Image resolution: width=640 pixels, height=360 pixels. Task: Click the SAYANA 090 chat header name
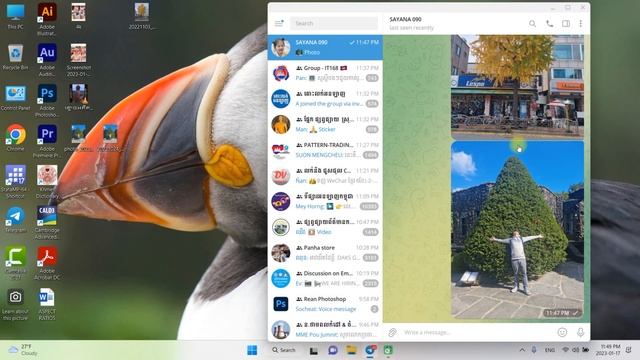coord(405,19)
